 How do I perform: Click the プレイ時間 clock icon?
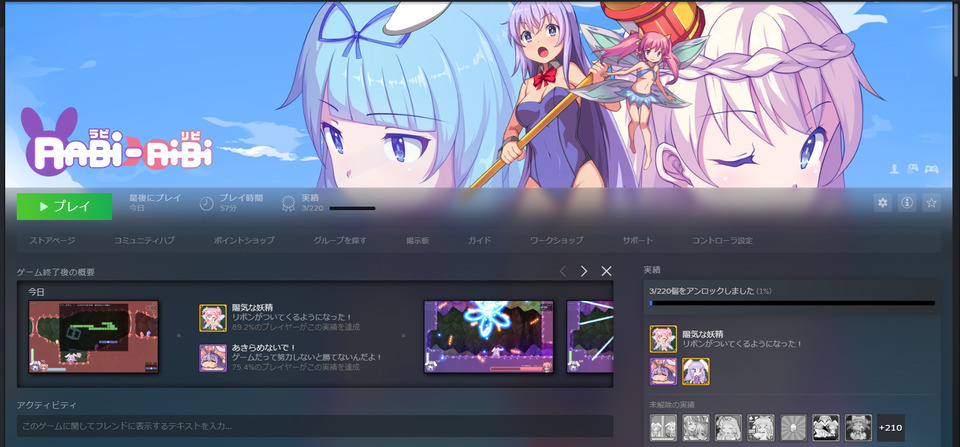207,204
